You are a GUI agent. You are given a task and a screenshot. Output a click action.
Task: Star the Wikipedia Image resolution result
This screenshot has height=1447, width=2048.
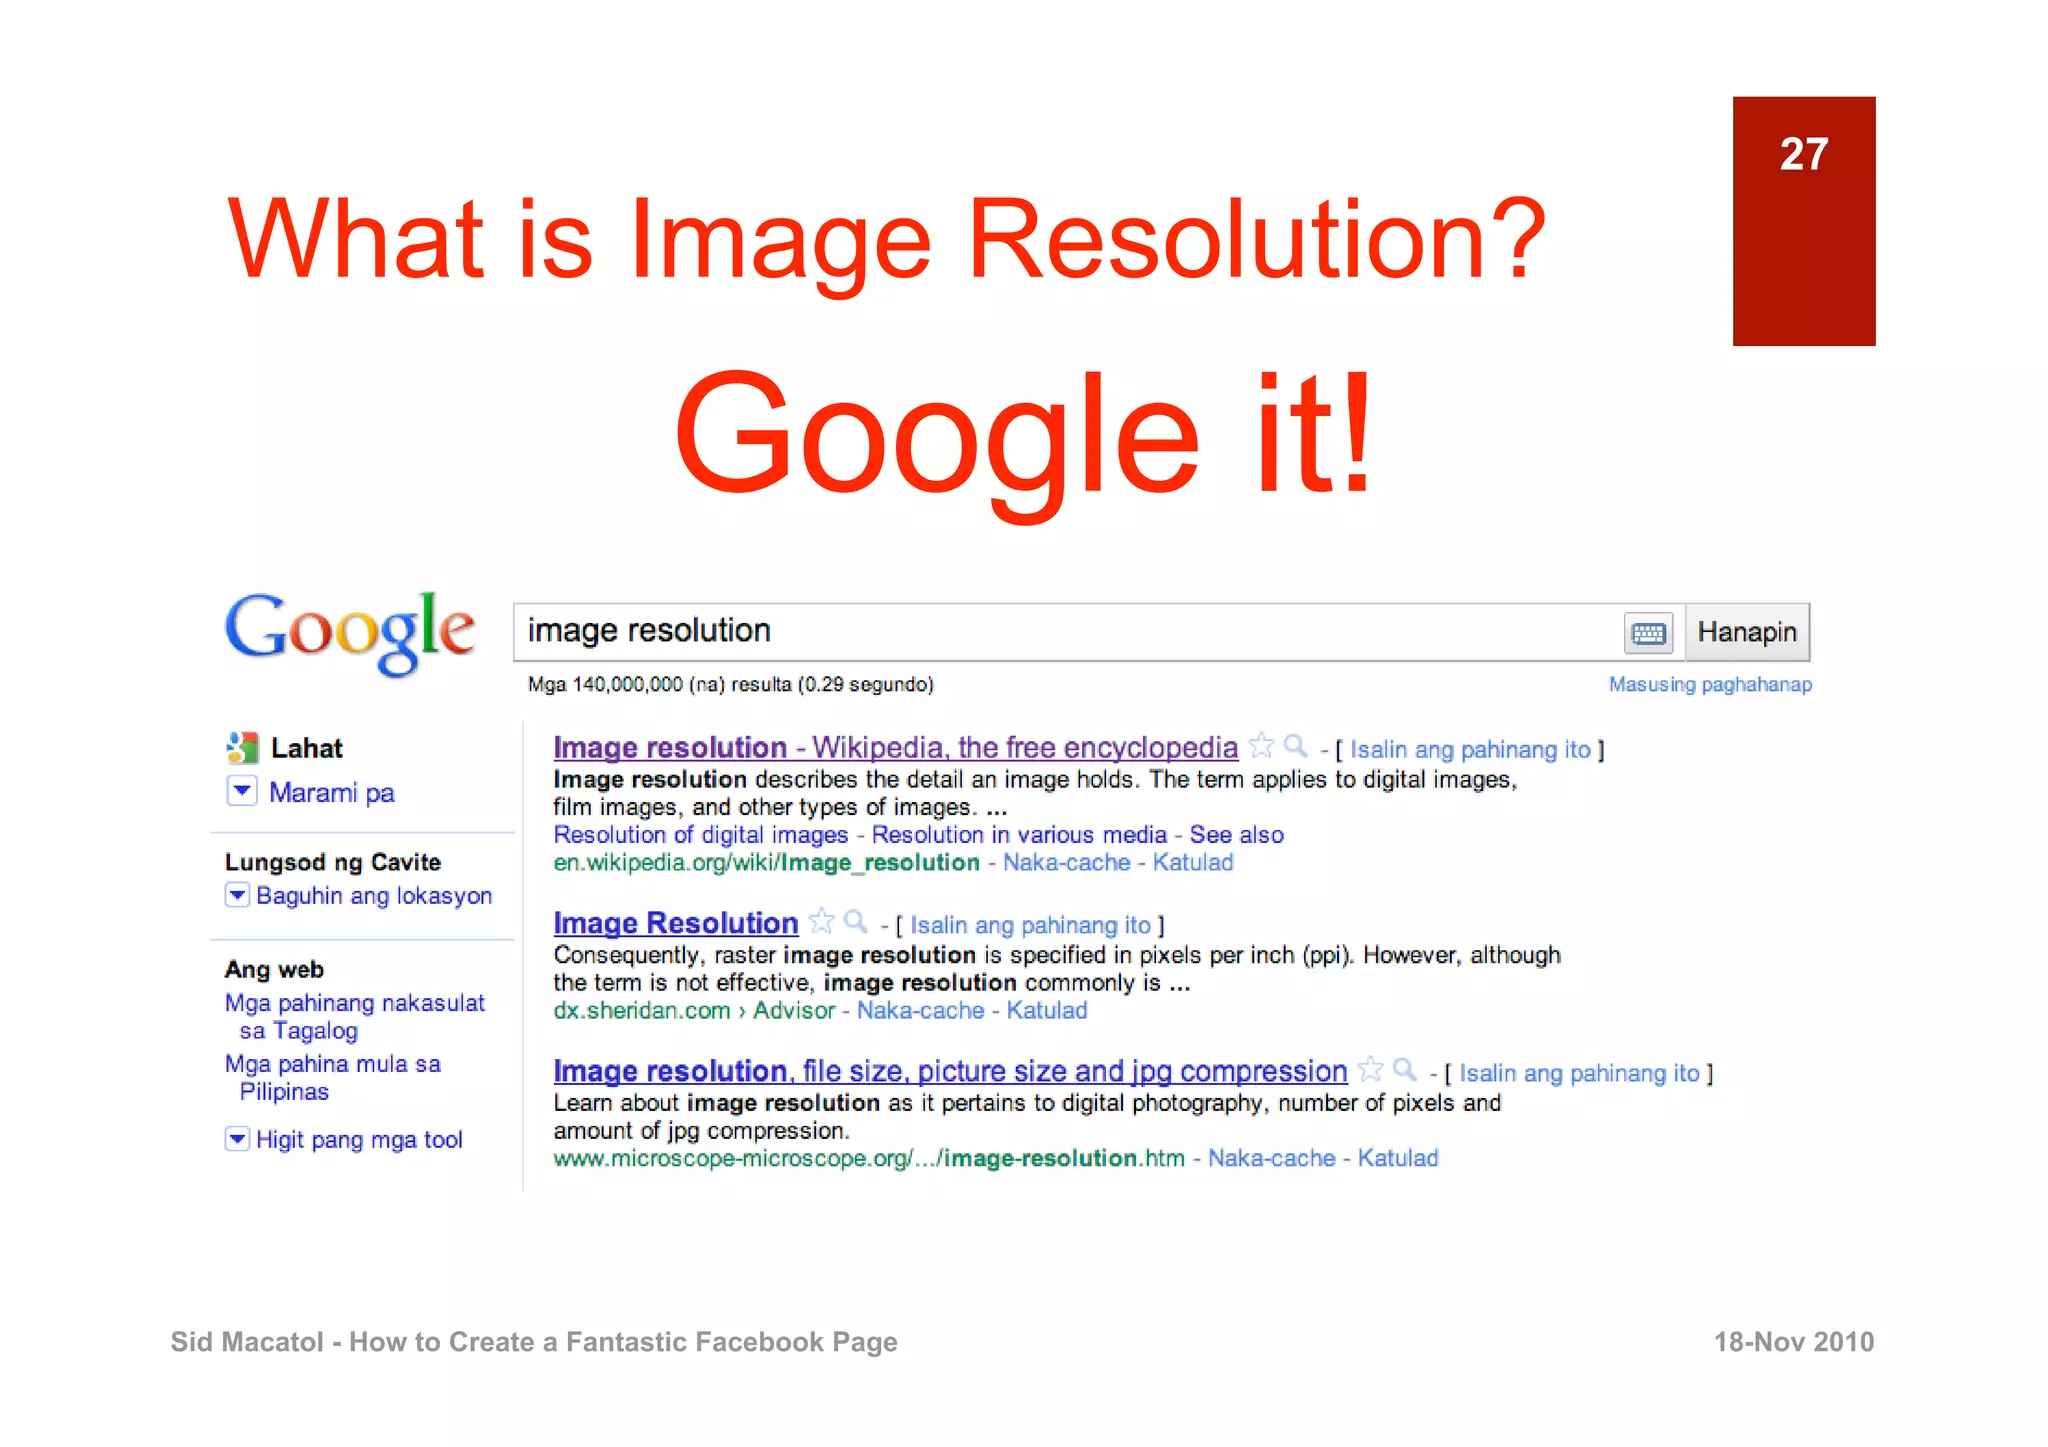[x=1262, y=746]
